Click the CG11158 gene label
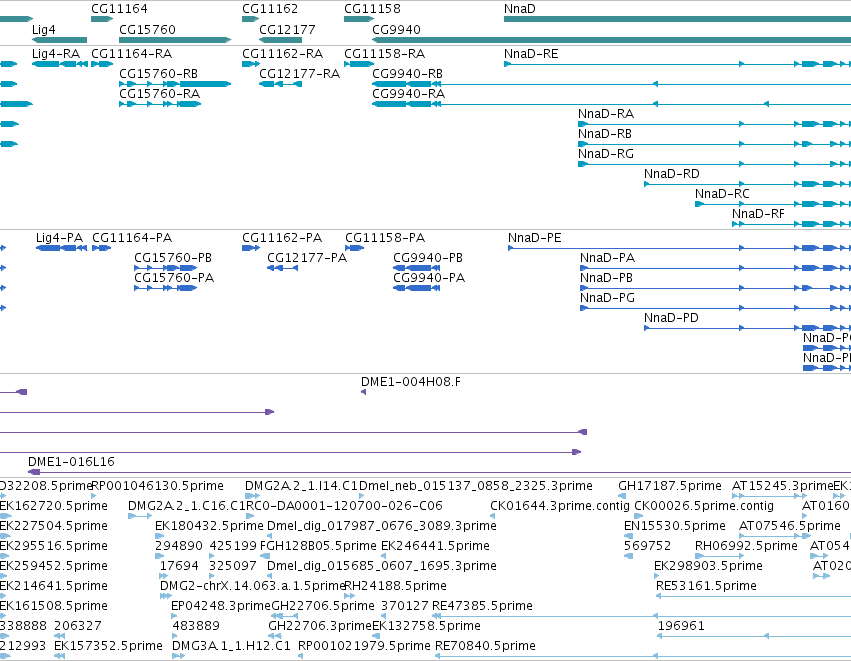Image resolution: width=851 pixels, height=661 pixels. click(372, 9)
